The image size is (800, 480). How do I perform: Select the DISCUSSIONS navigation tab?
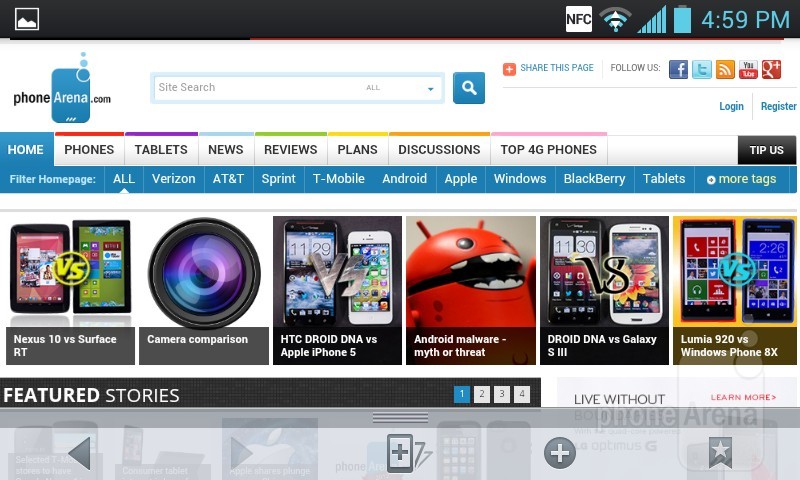439,149
